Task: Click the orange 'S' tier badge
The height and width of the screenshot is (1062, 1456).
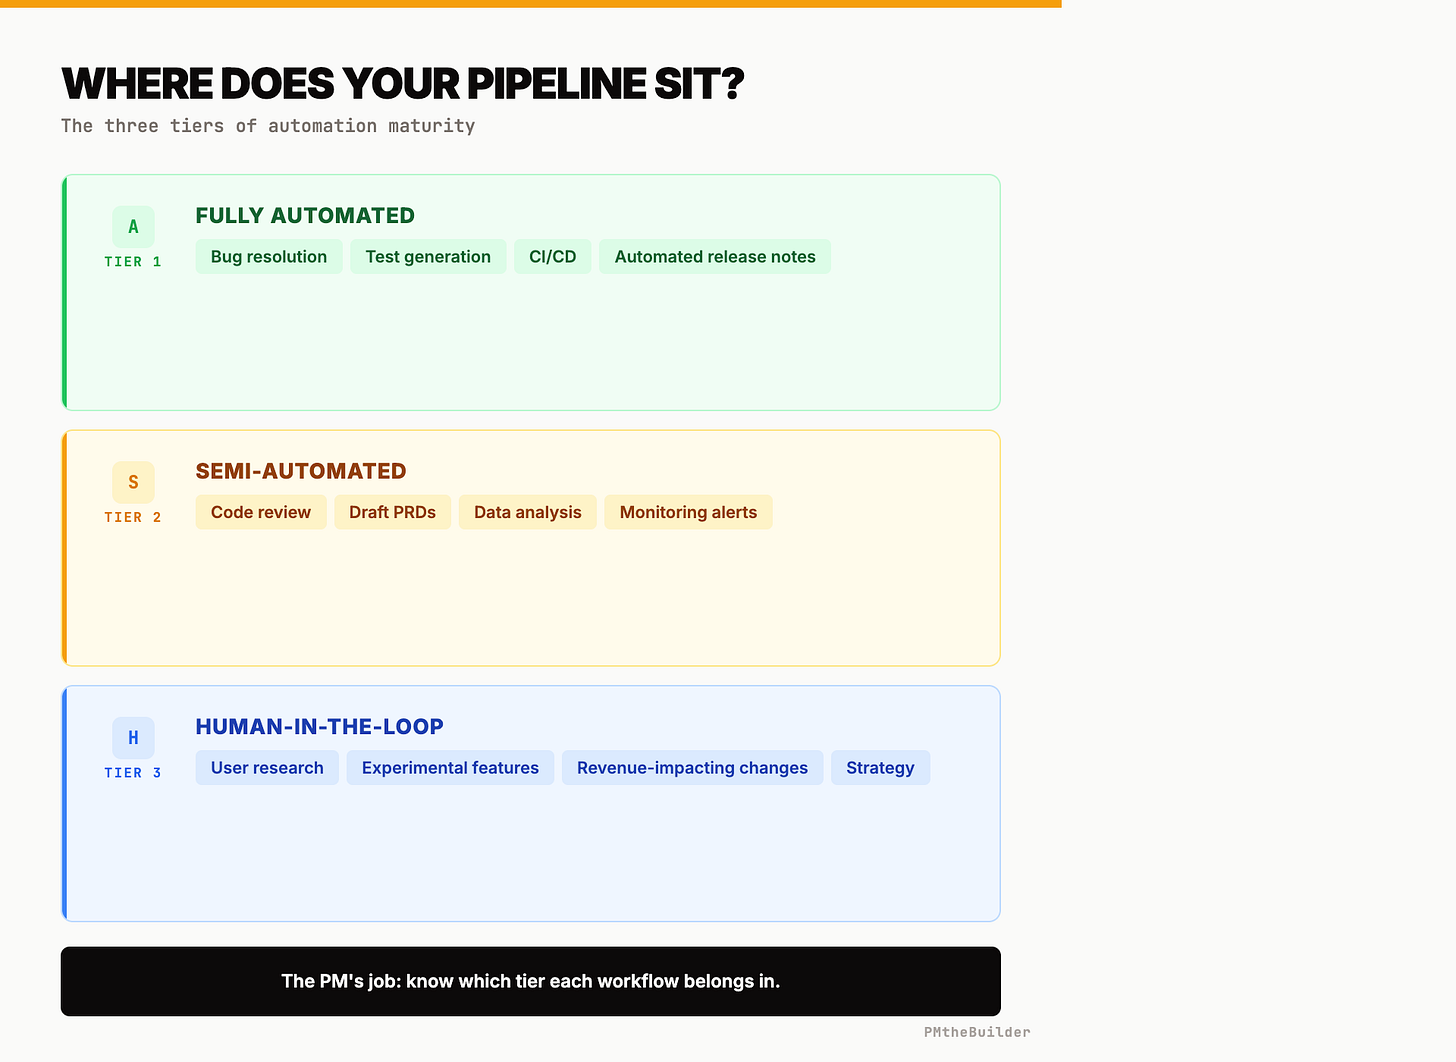Action: click(133, 482)
